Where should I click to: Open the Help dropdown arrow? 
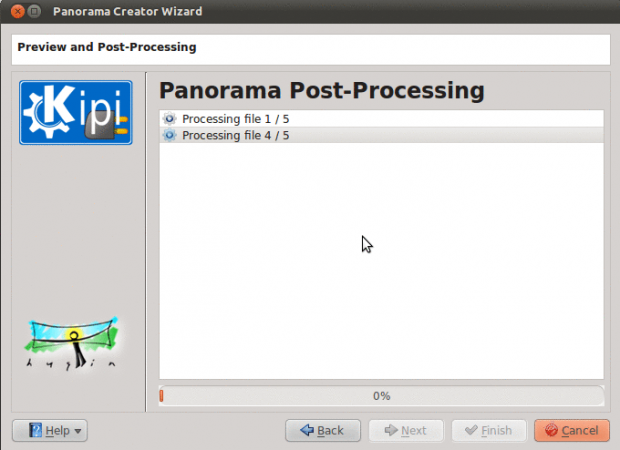pyautogui.click(x=78, y=431)
